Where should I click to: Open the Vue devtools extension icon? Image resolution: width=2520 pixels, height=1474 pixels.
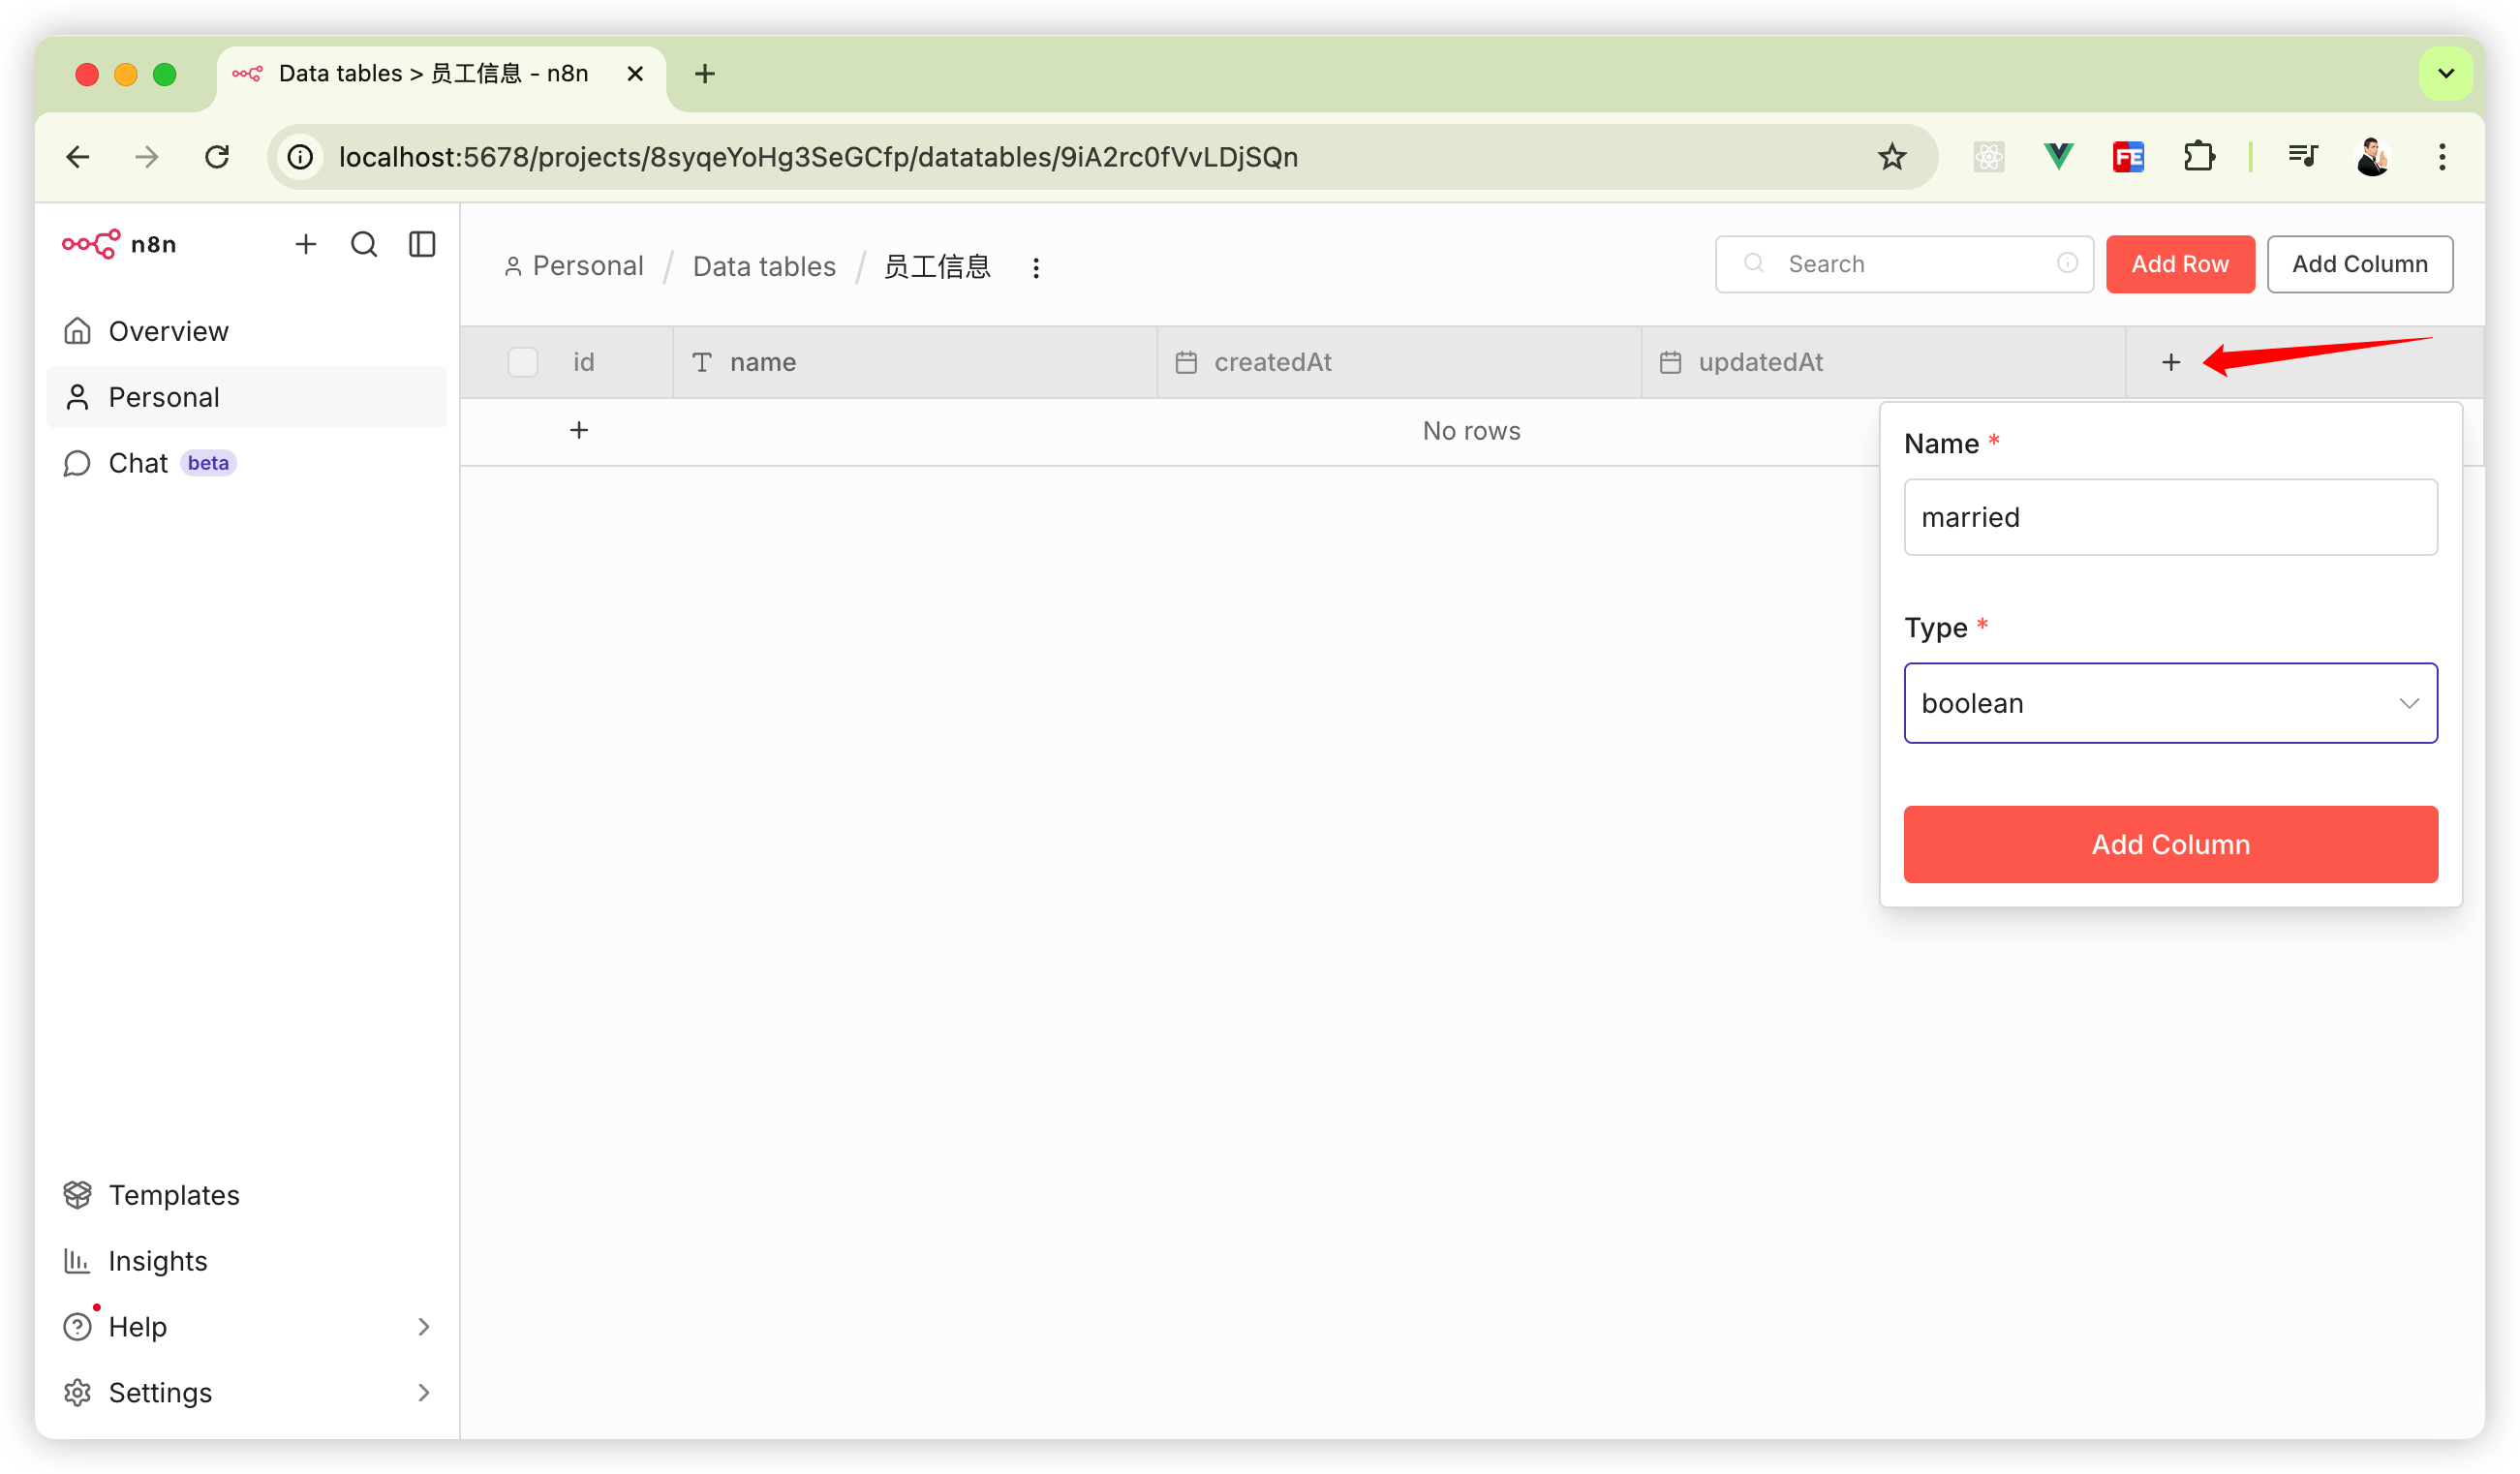[2058, 157]
